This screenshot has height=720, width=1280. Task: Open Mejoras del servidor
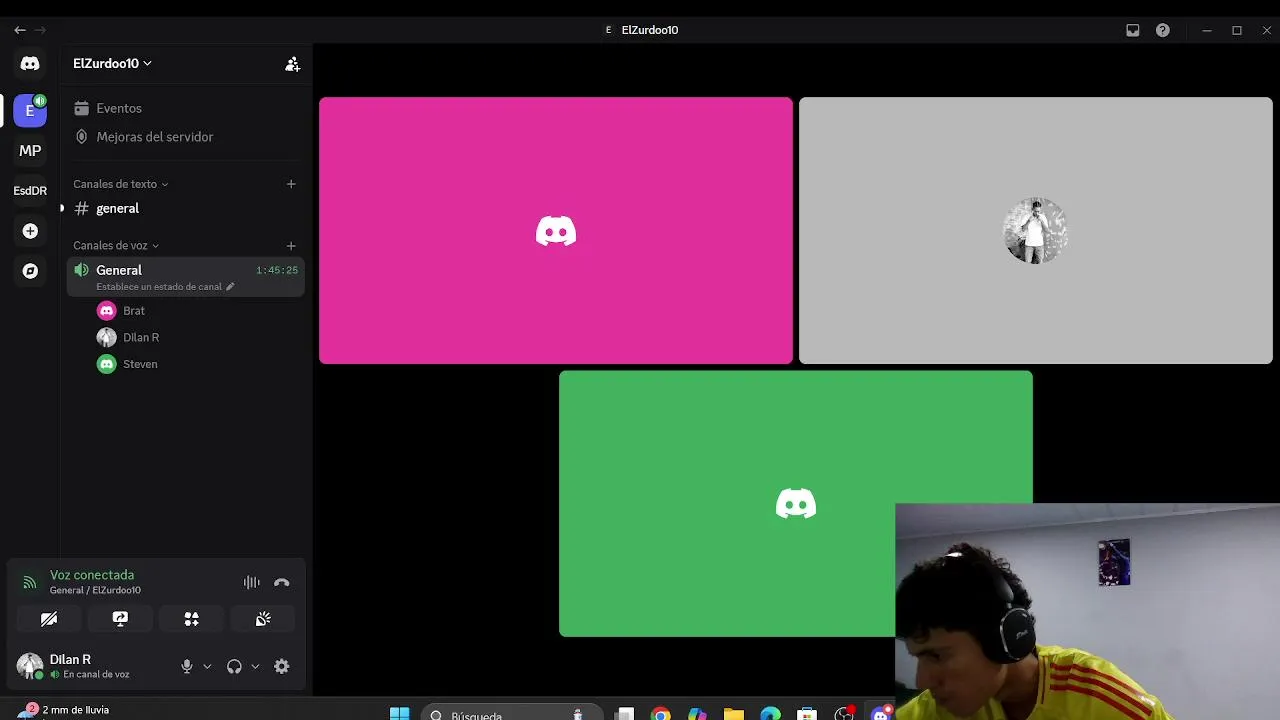point(186,137)
